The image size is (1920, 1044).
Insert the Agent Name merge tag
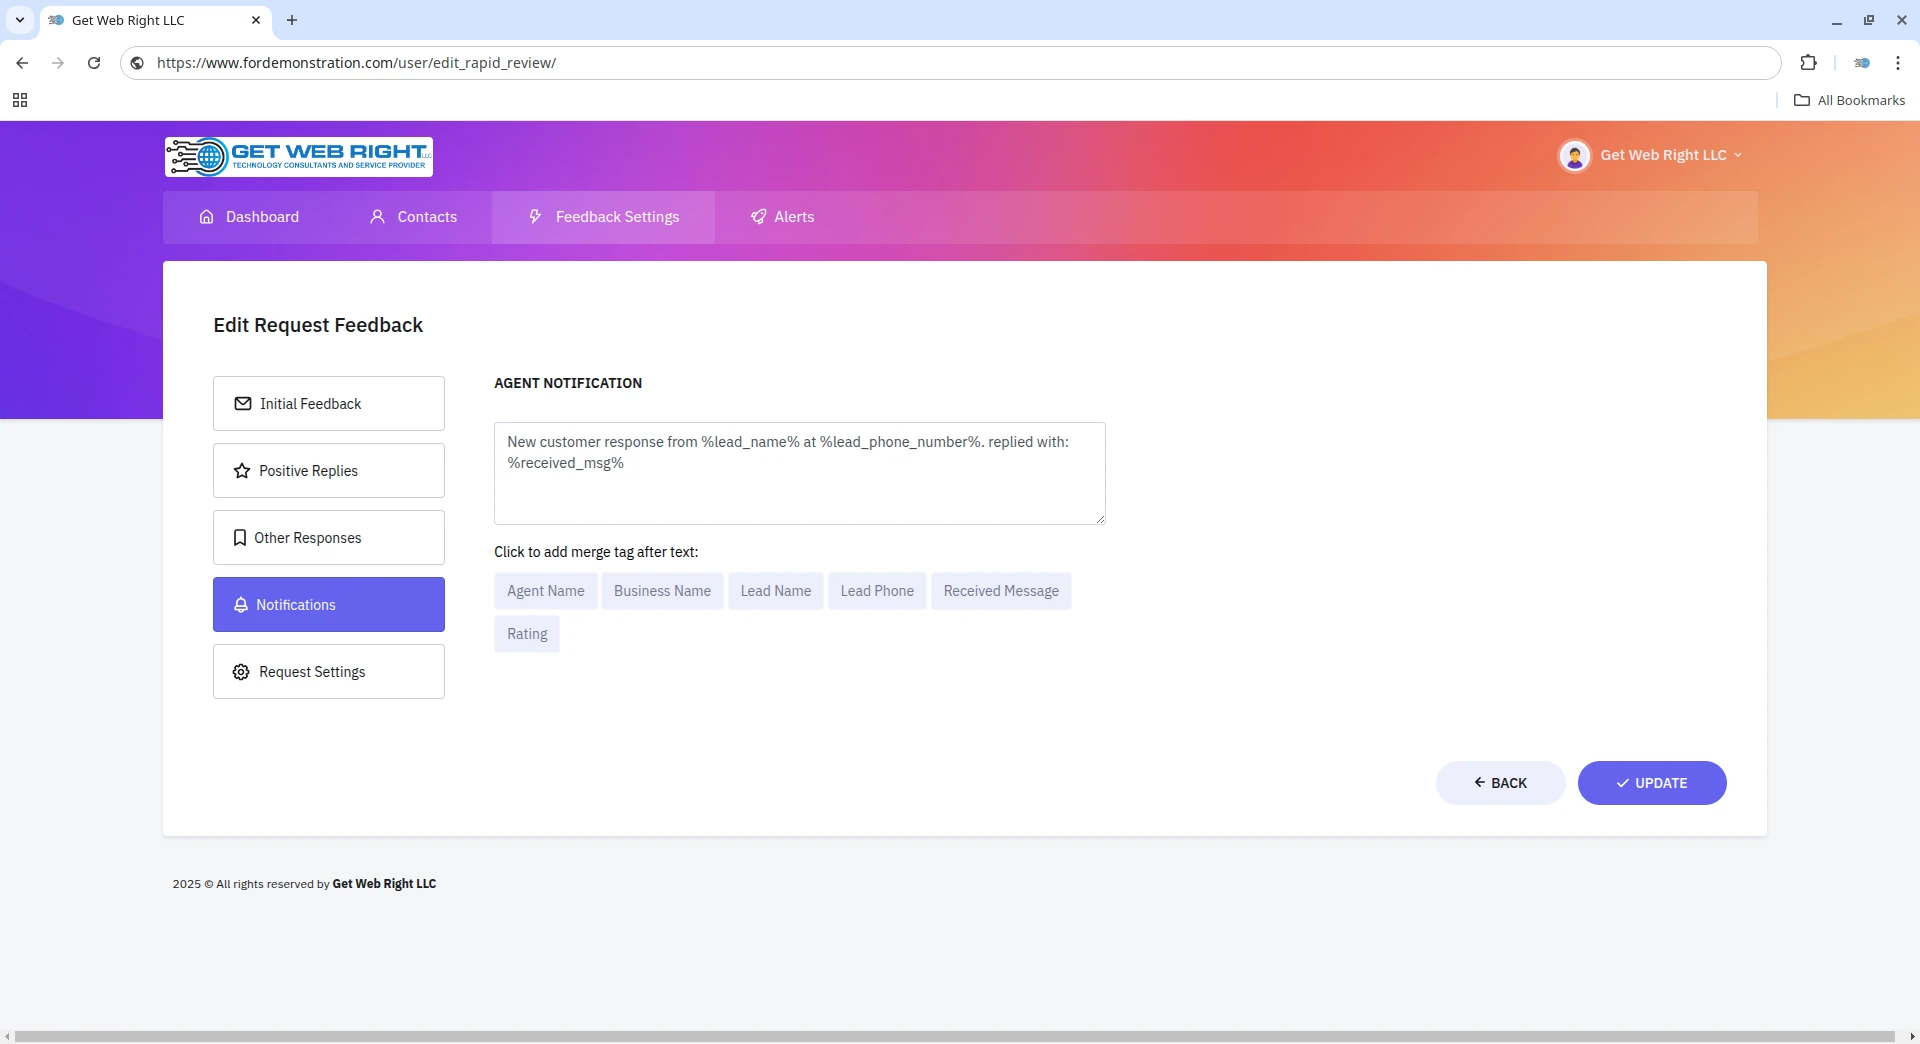click(x=545, y=591)
